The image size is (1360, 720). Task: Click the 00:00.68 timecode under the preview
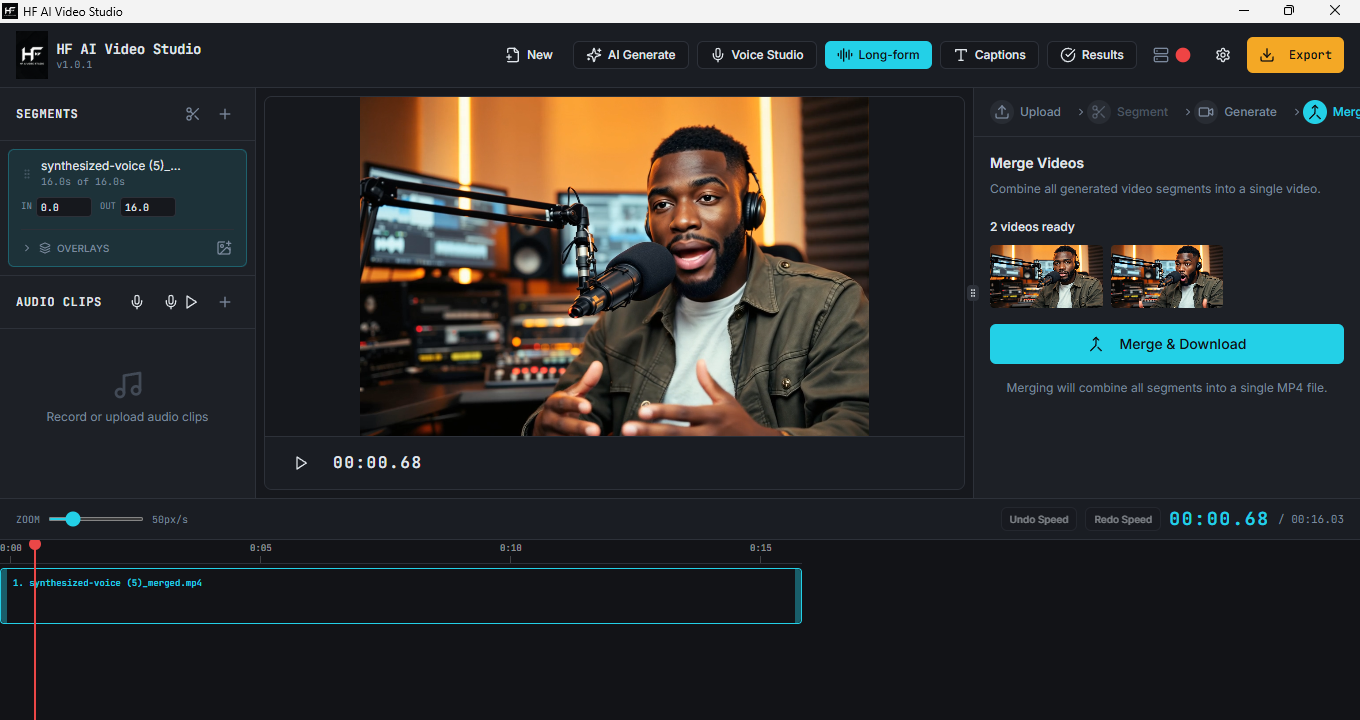pos(377,463)
